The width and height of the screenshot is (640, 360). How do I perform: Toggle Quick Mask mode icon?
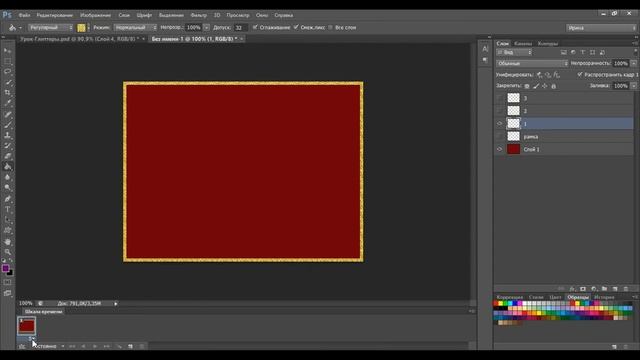click(7, 282)
